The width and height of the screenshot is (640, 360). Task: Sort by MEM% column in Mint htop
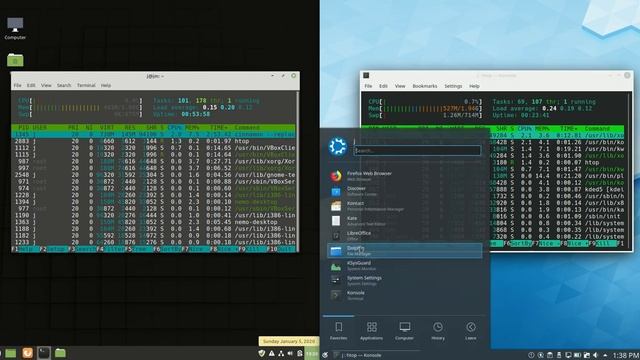192,127
